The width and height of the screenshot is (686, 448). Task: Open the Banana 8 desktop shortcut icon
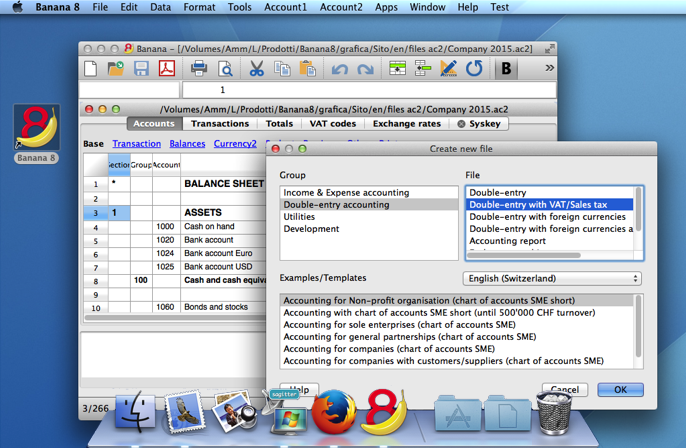click(x=37, y=127)
